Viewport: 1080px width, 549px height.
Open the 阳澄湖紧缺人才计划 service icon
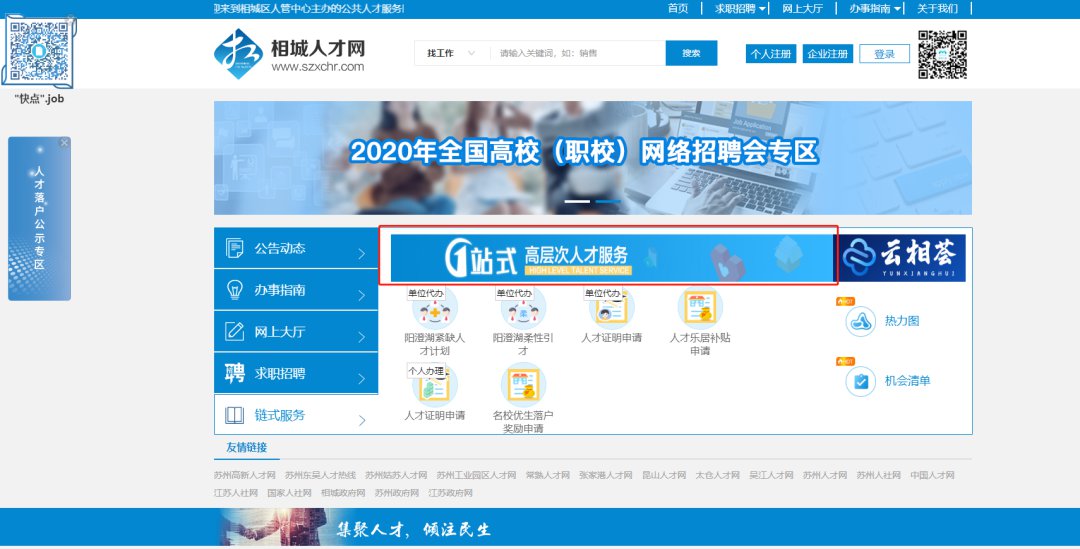click(x=435, y=309)
